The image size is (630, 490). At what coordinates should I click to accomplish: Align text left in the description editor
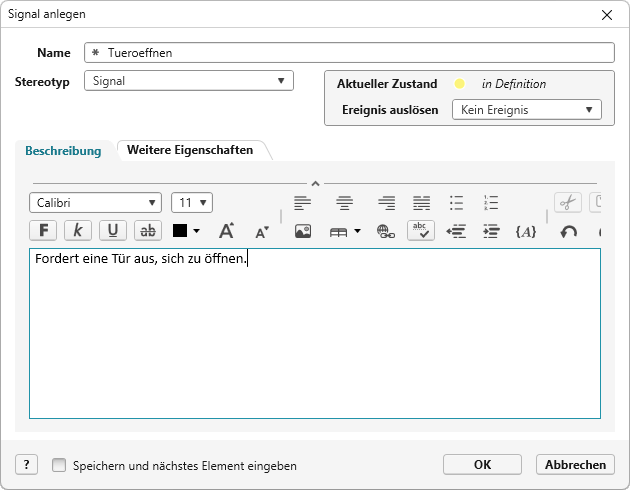(302, 203)
